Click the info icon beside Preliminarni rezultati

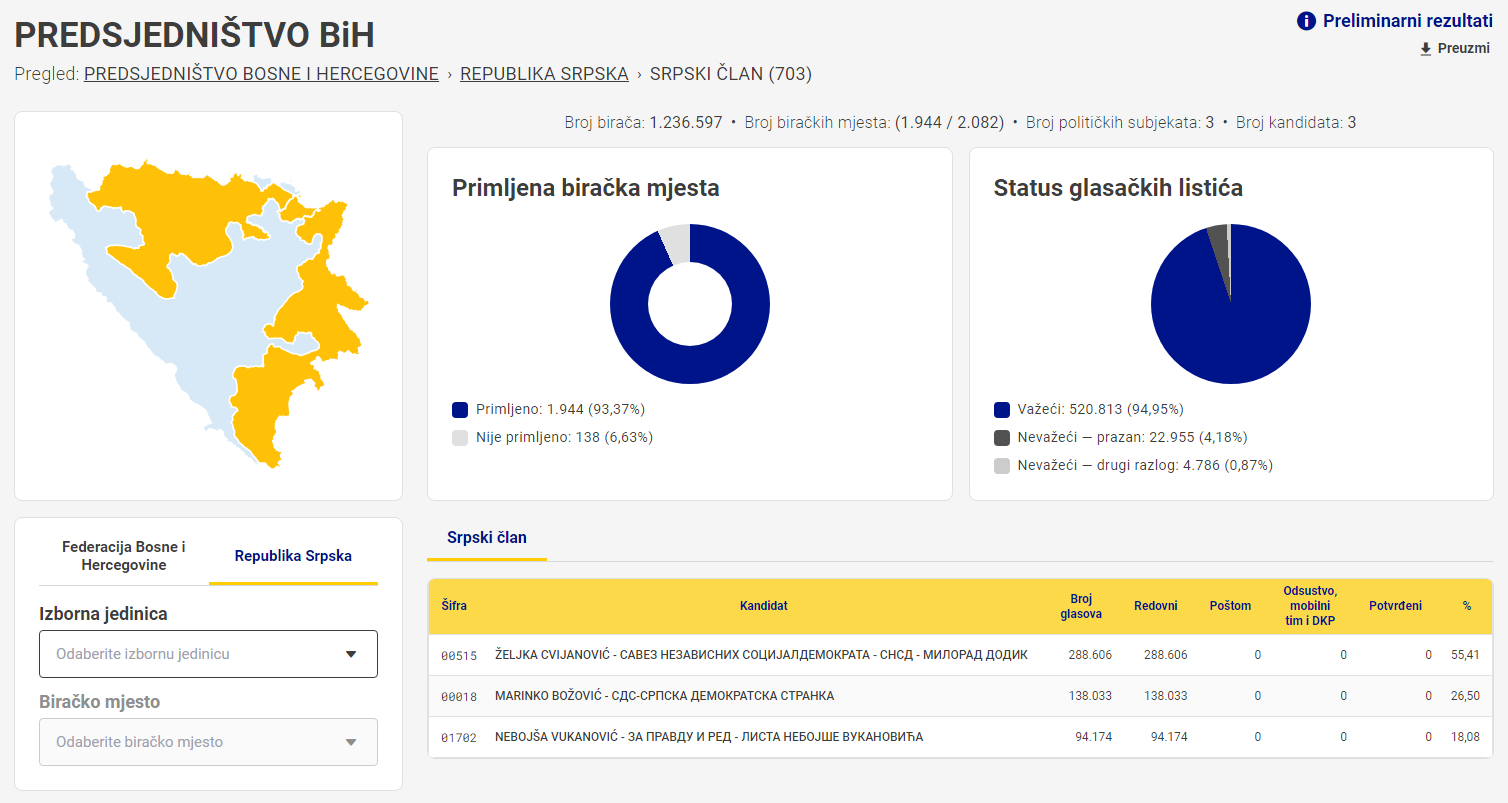(x=1306, y=21)
